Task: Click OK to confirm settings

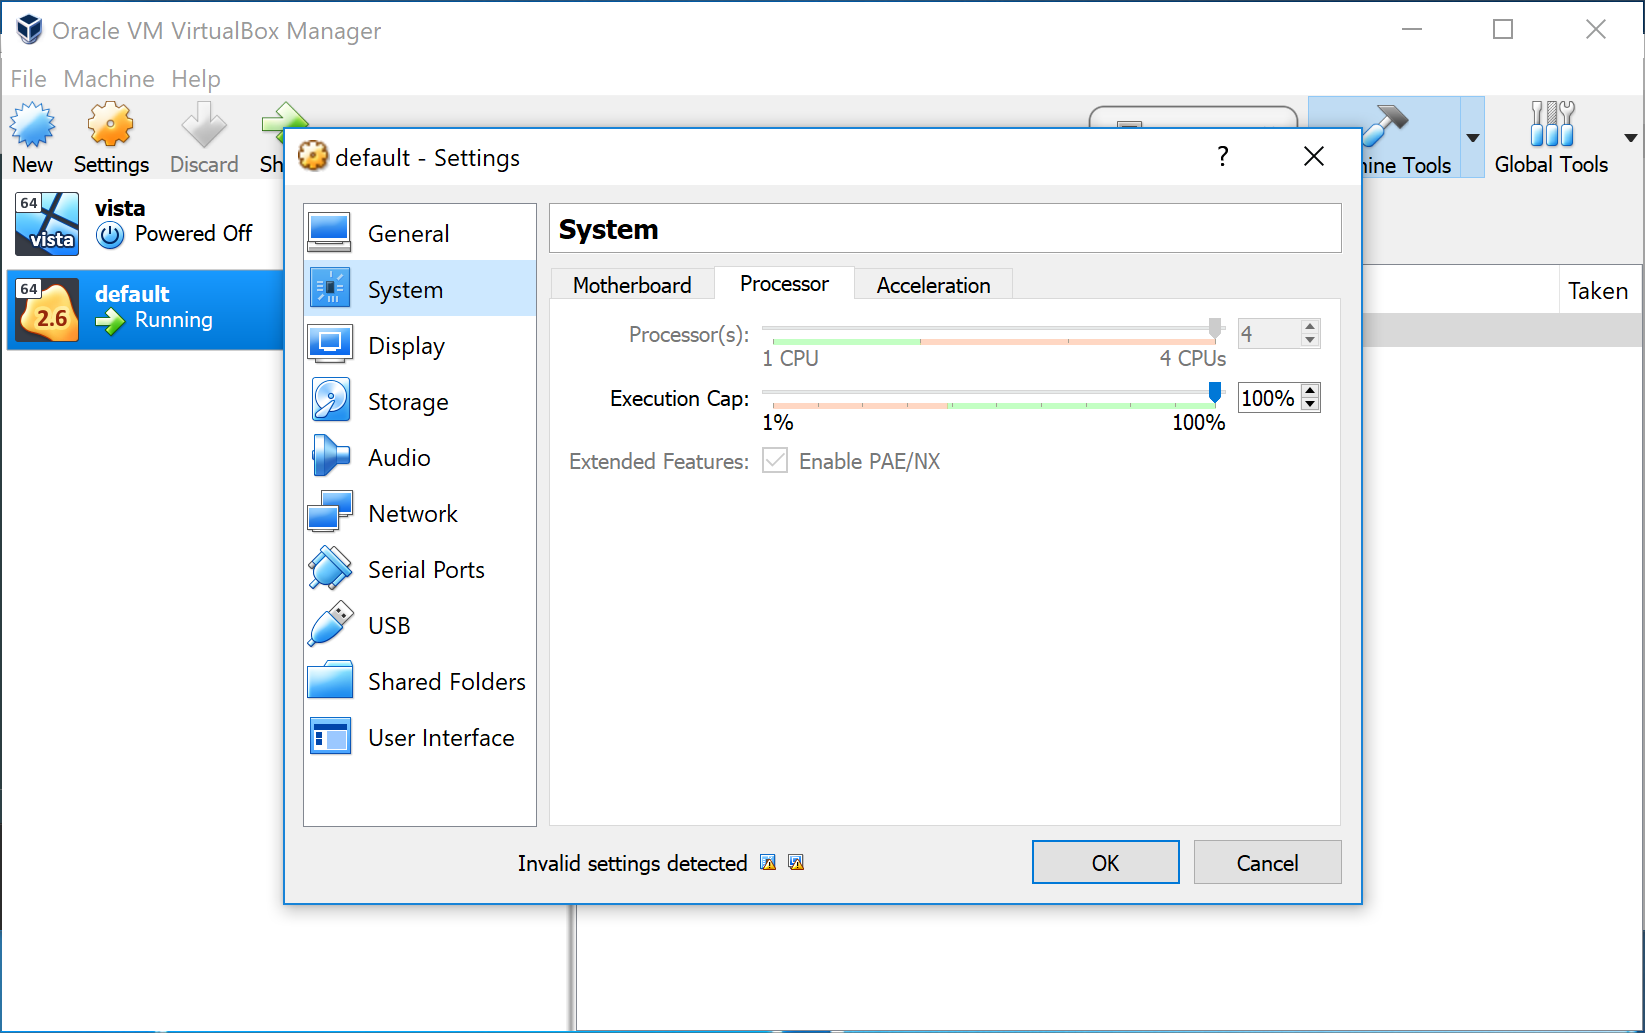Action: tap(1105, 862)
